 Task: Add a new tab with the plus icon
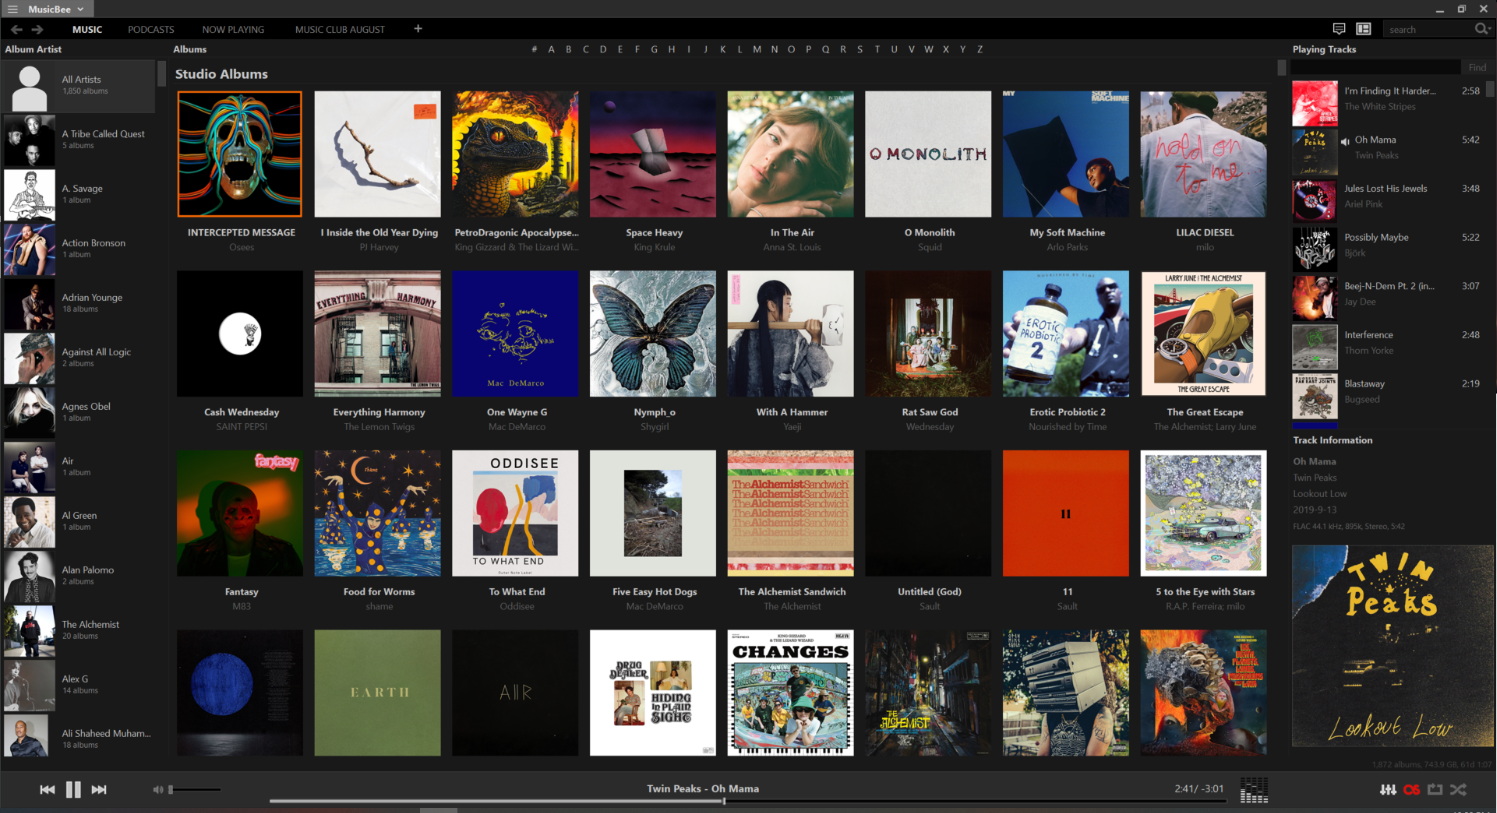tap(418, 29)
